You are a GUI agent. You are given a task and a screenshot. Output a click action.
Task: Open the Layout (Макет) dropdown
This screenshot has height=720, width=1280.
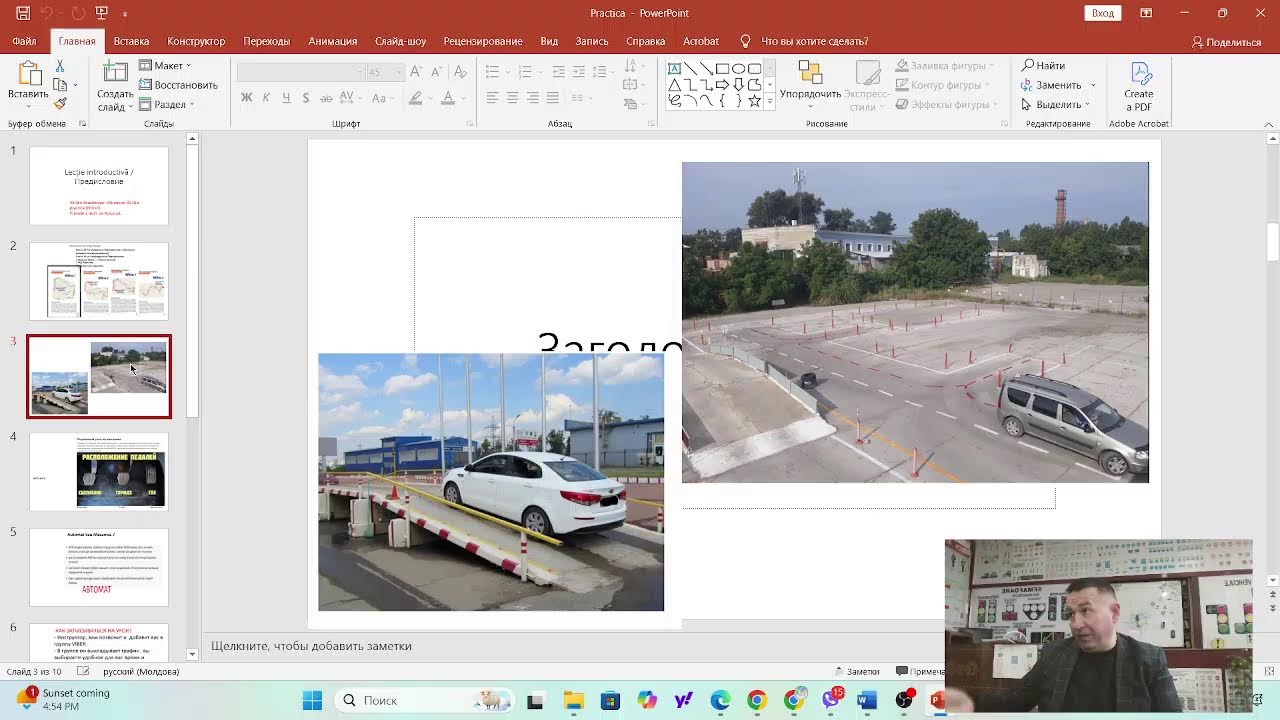point(165,66)
